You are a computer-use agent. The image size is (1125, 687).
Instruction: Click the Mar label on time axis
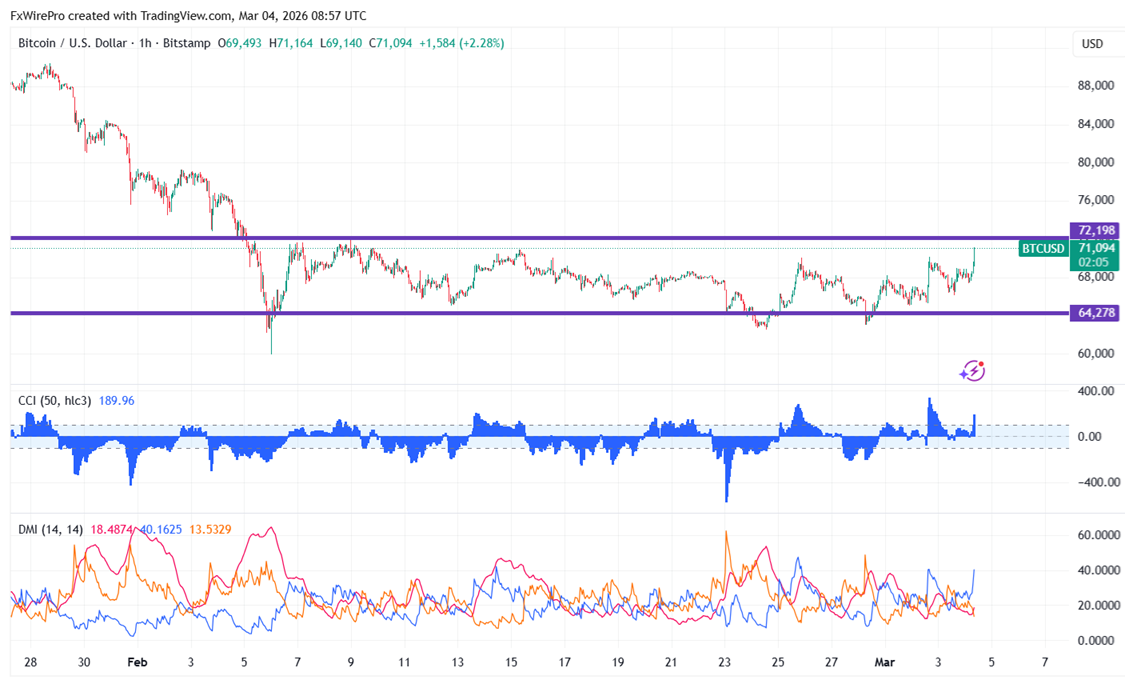click(885, 662)
